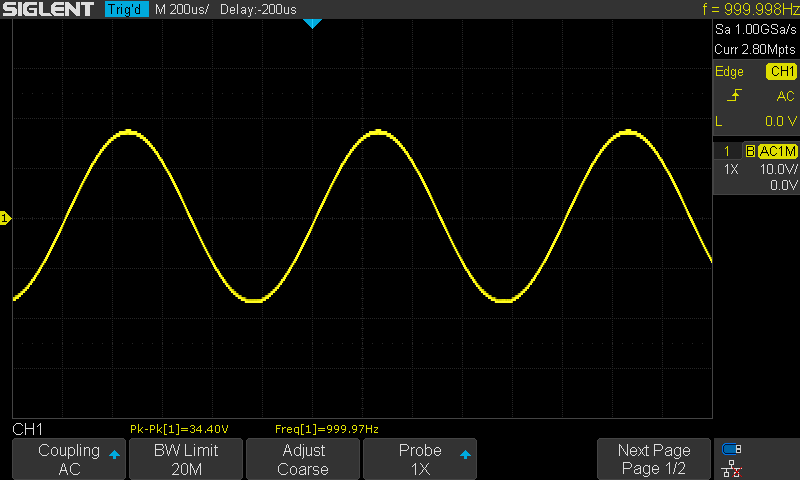
Task: Click the blue arrow on Probe softkey
Action: point(465,454)
